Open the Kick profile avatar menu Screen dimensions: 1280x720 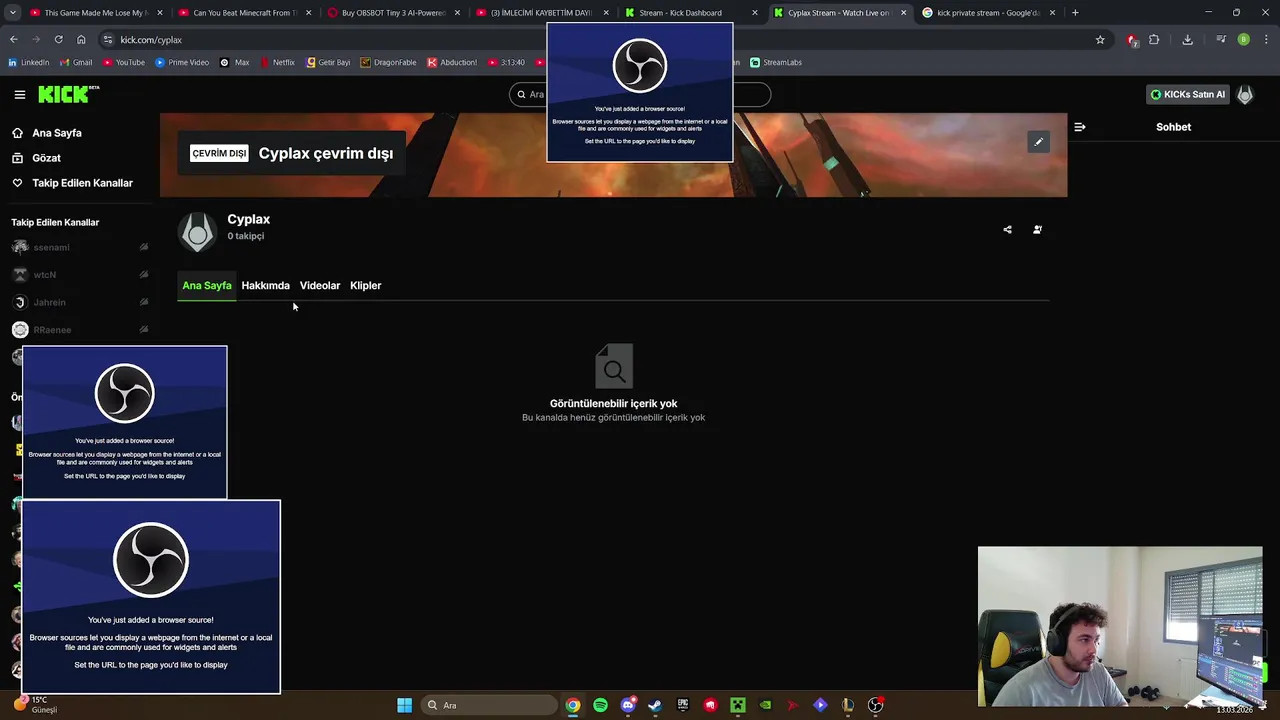pos(1245,95)
